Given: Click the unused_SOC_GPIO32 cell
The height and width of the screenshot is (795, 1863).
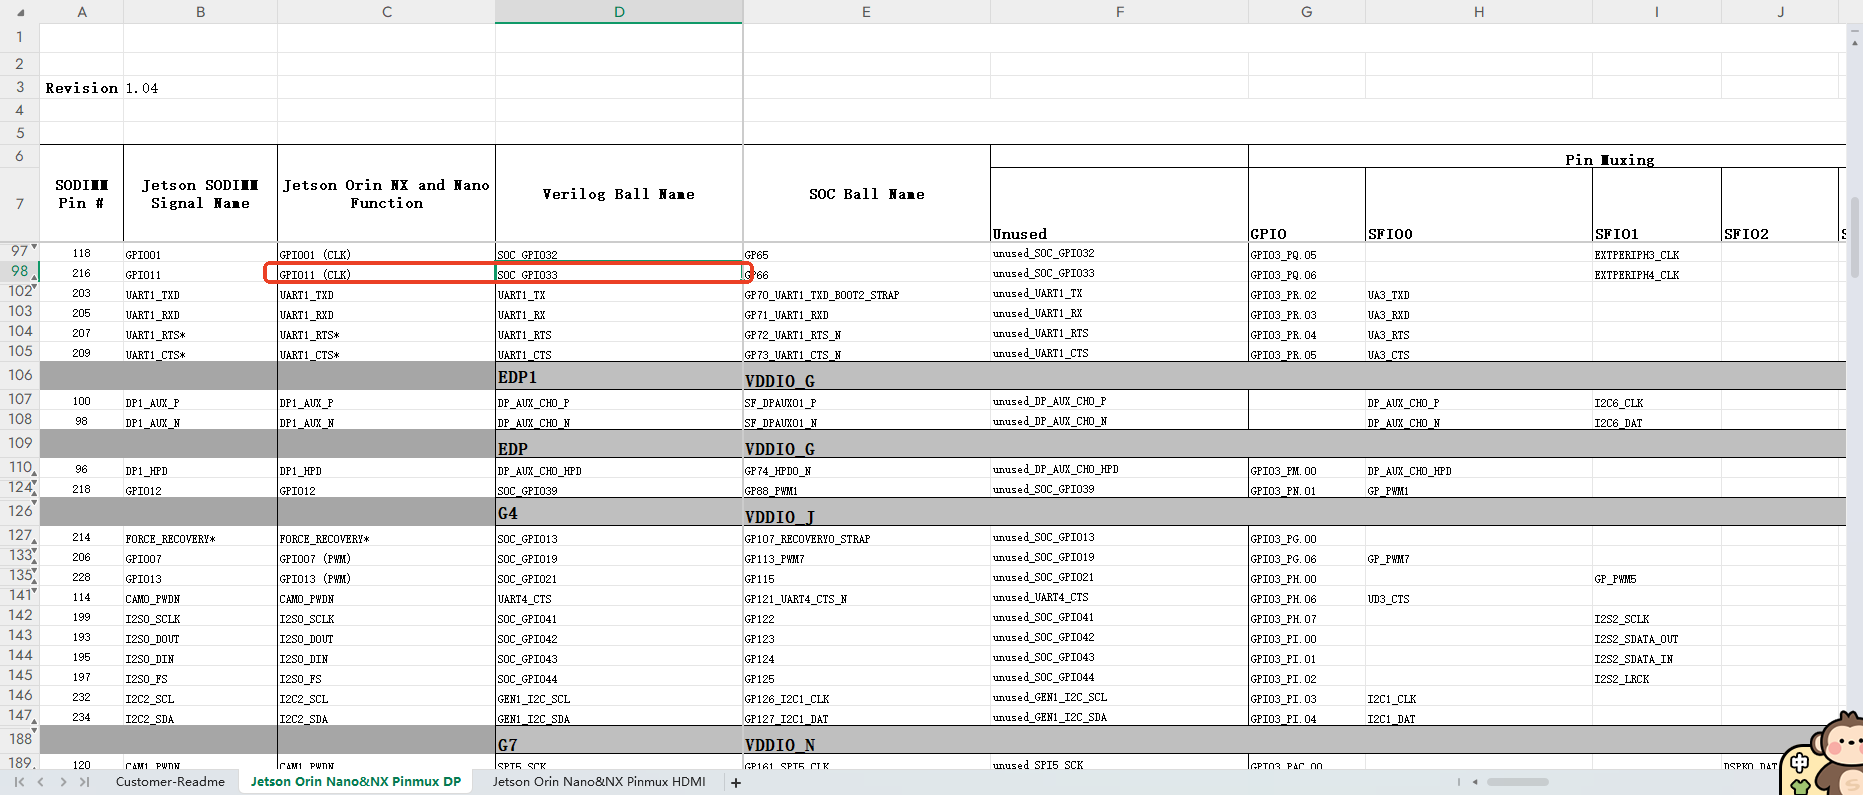Looking at the screenshot, I should click(x=1119, y=253).
